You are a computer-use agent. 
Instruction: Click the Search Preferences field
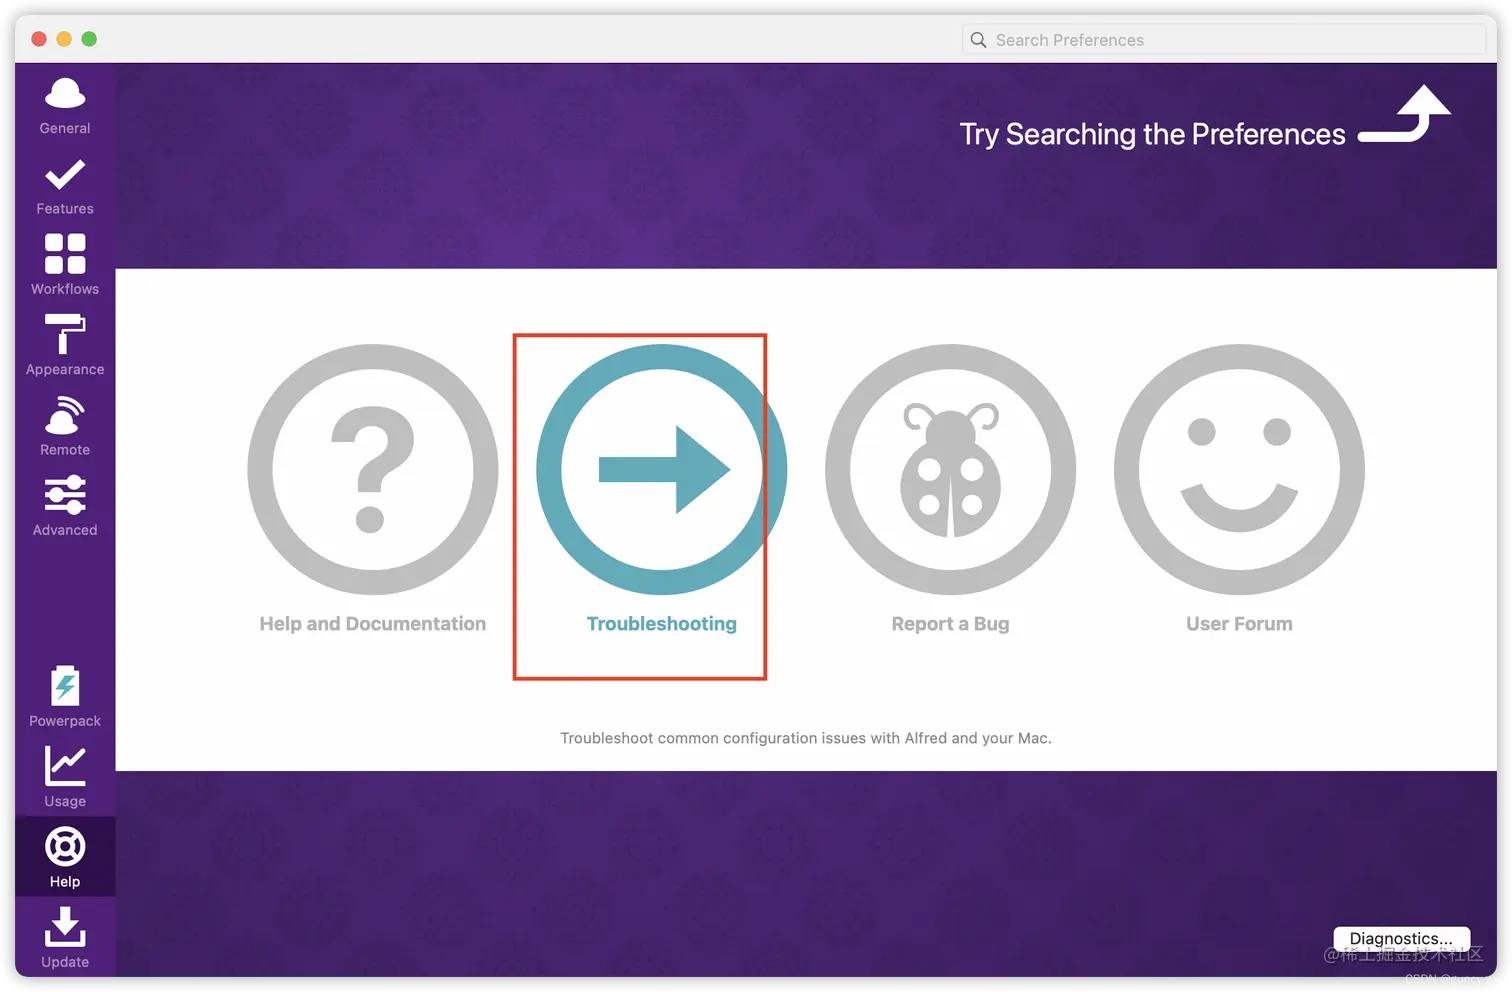tap(1224, 40)
